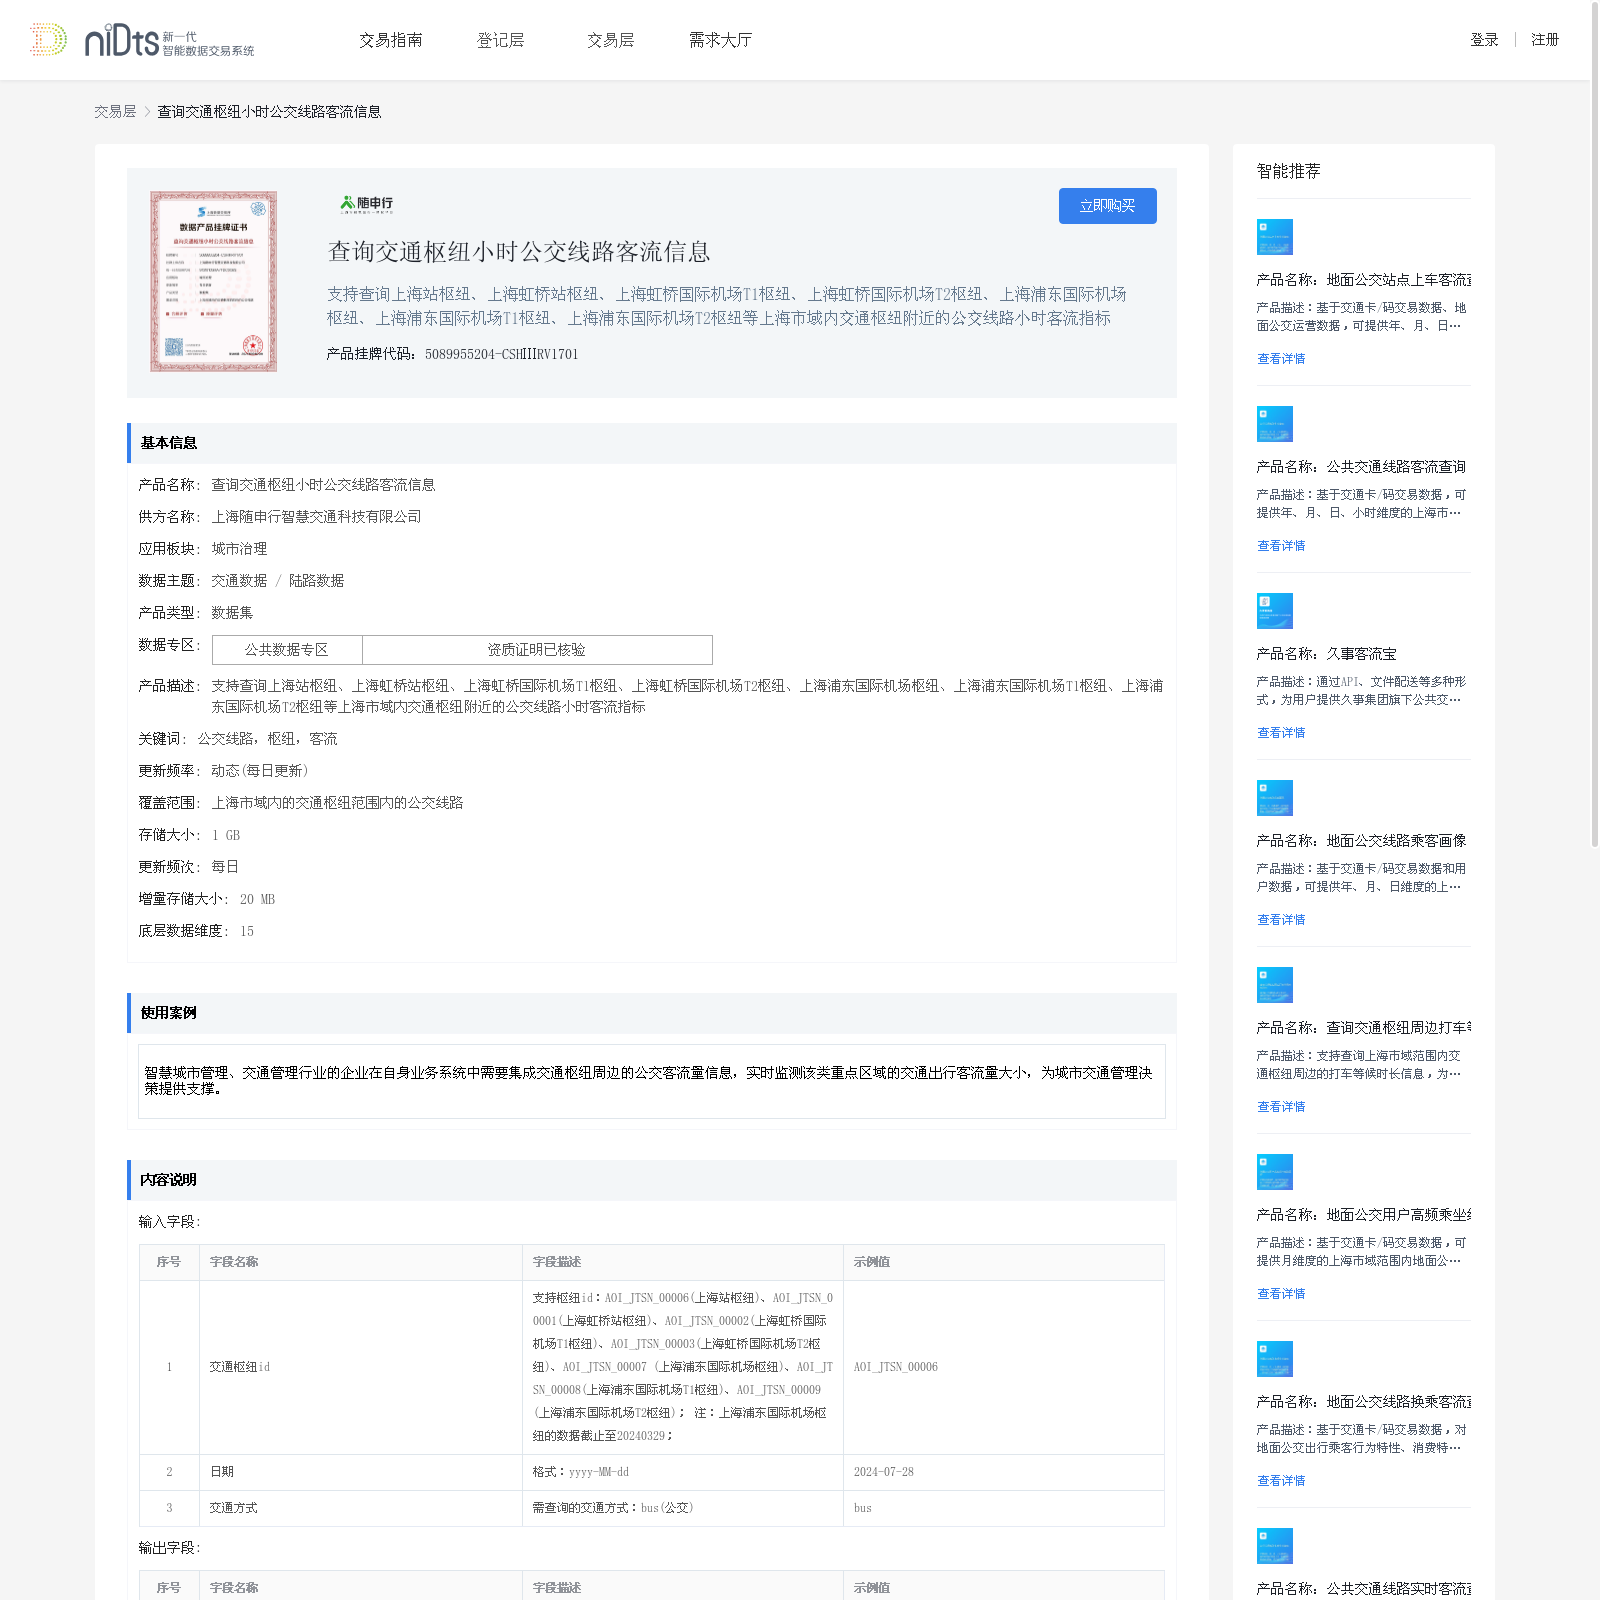Open icon for 久事客流宝 product
1600x1600 pixels.
click(x=1275, y=611)
